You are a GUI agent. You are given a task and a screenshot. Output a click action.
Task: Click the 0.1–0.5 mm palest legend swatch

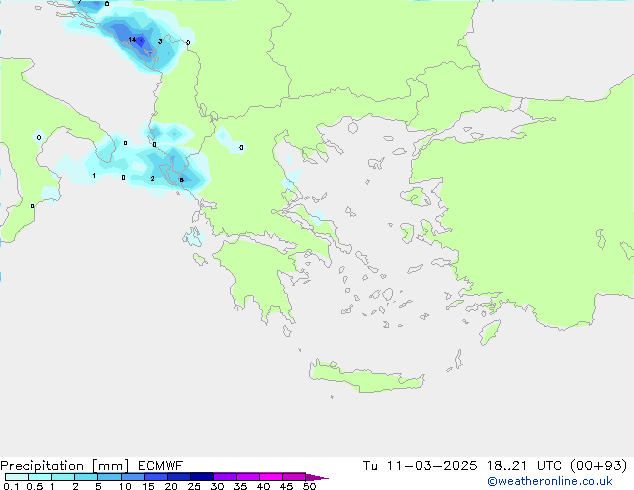(x=17, y=477)
